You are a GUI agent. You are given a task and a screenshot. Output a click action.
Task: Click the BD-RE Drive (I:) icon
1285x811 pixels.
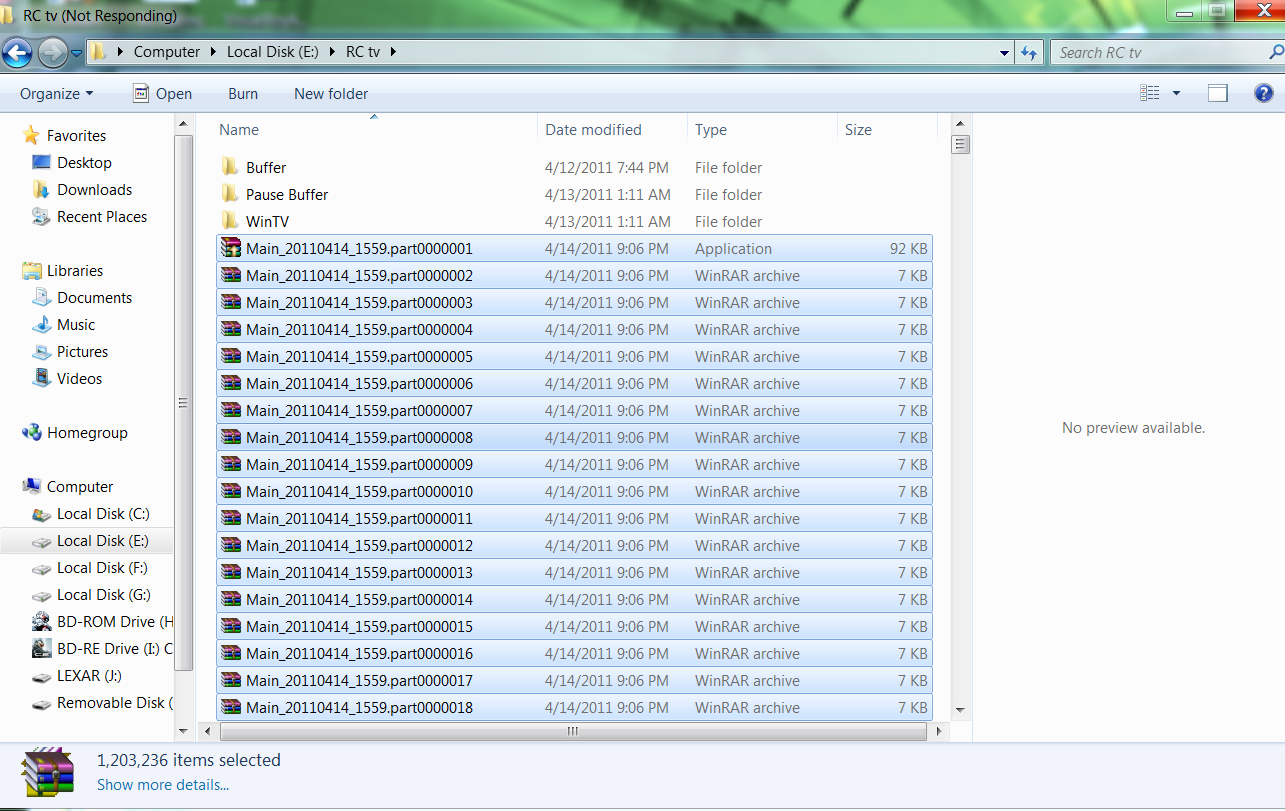(x=41, y=648)
